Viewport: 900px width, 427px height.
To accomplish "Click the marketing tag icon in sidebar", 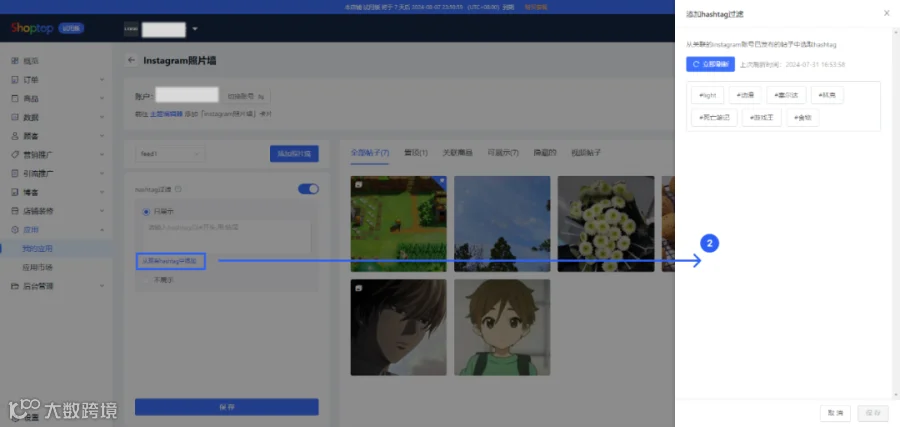I will [15, 154].
